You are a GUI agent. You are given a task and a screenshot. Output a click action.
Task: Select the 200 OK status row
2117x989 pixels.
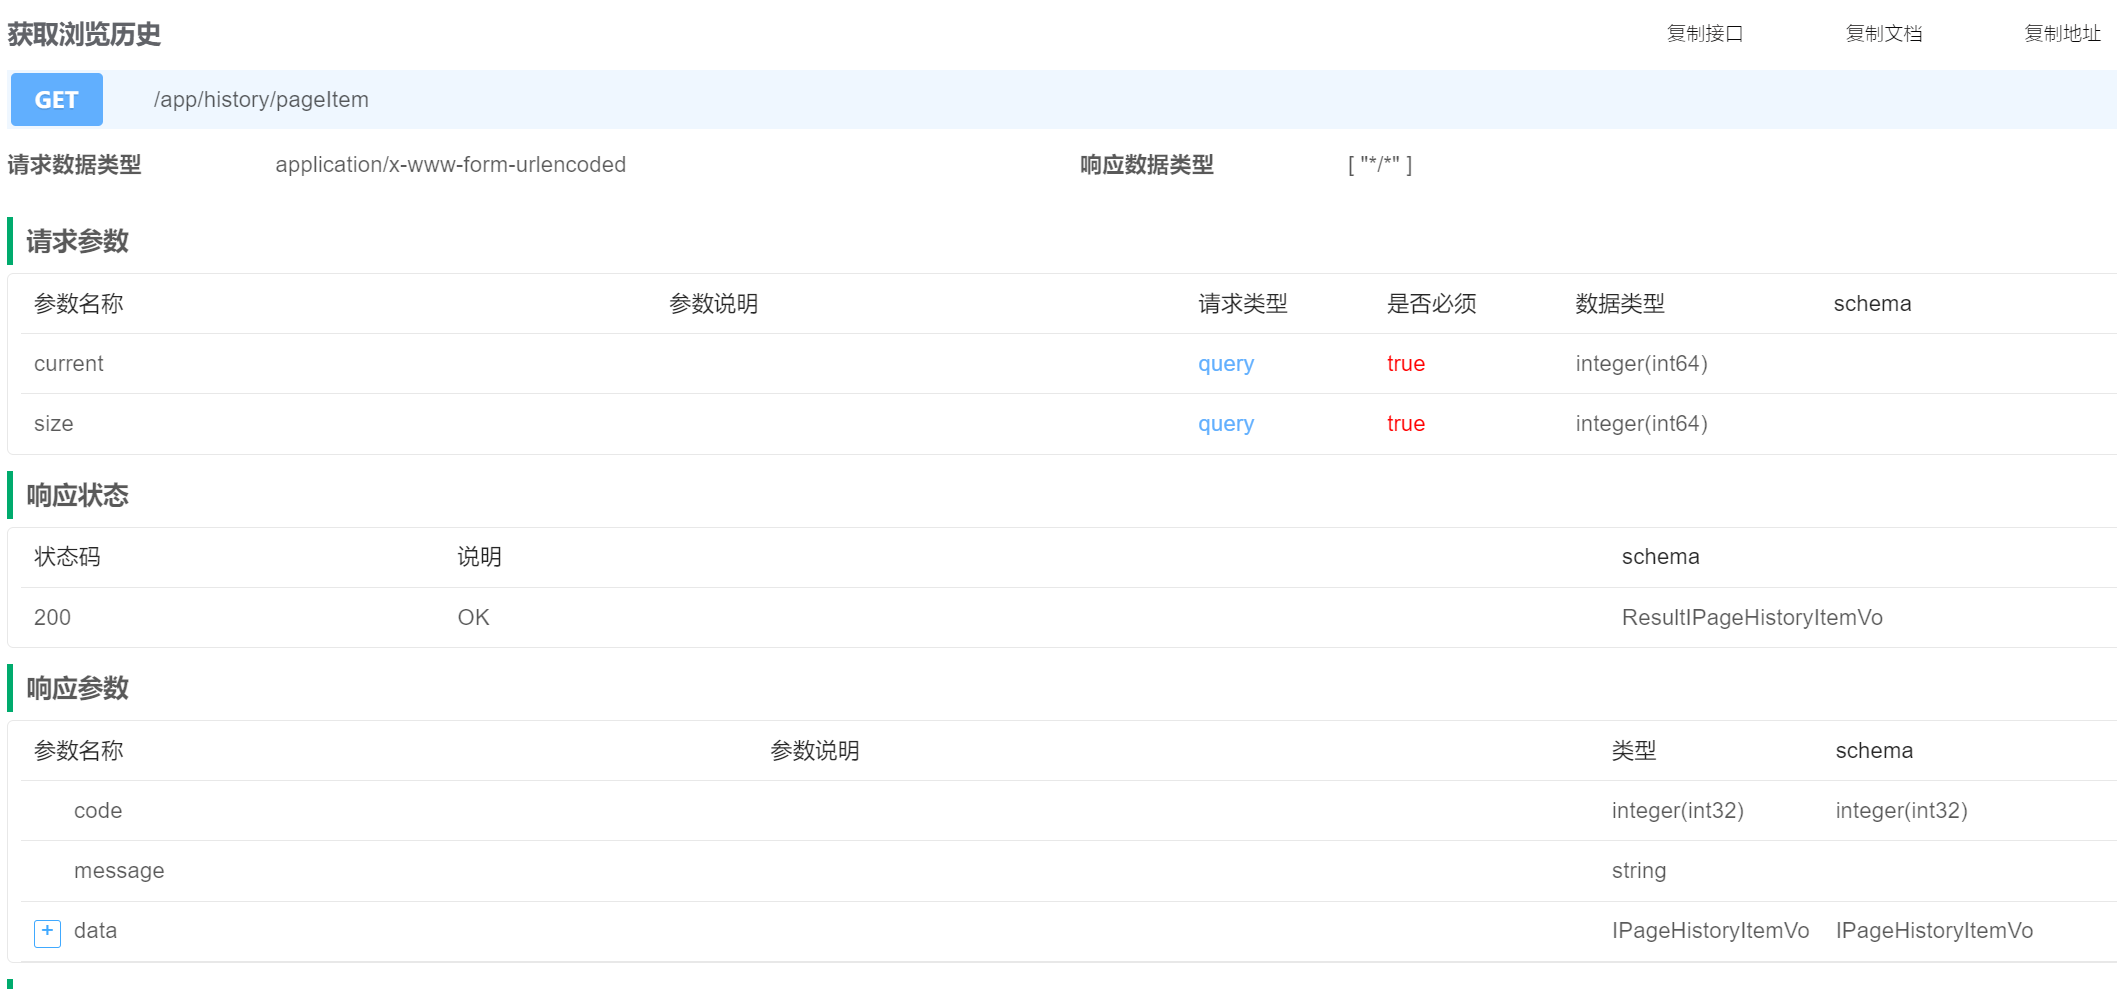[51, 617]
